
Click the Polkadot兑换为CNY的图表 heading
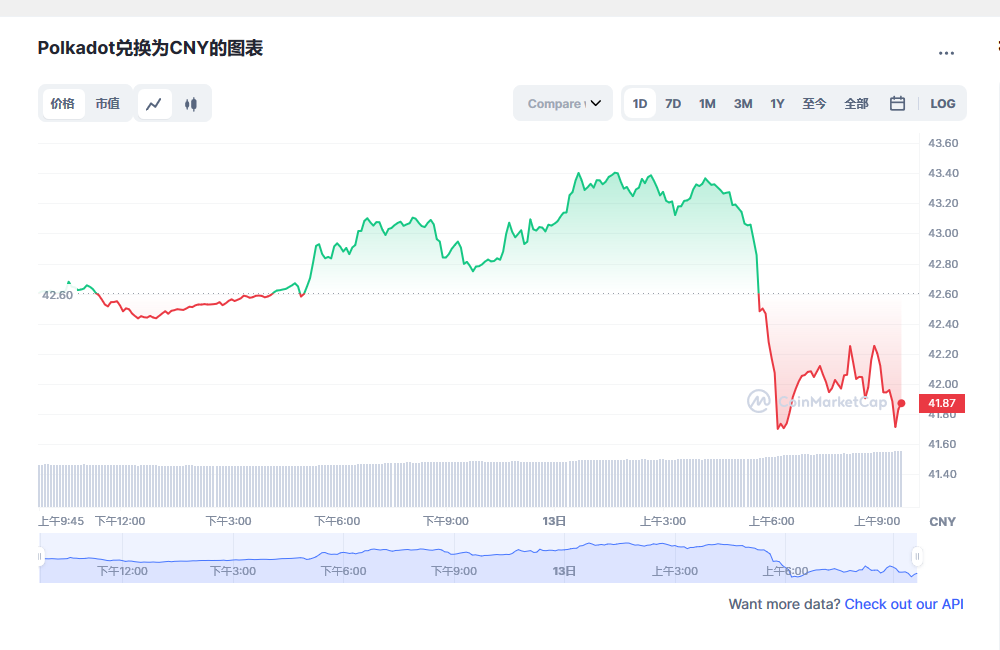click(x=151, y=48)
